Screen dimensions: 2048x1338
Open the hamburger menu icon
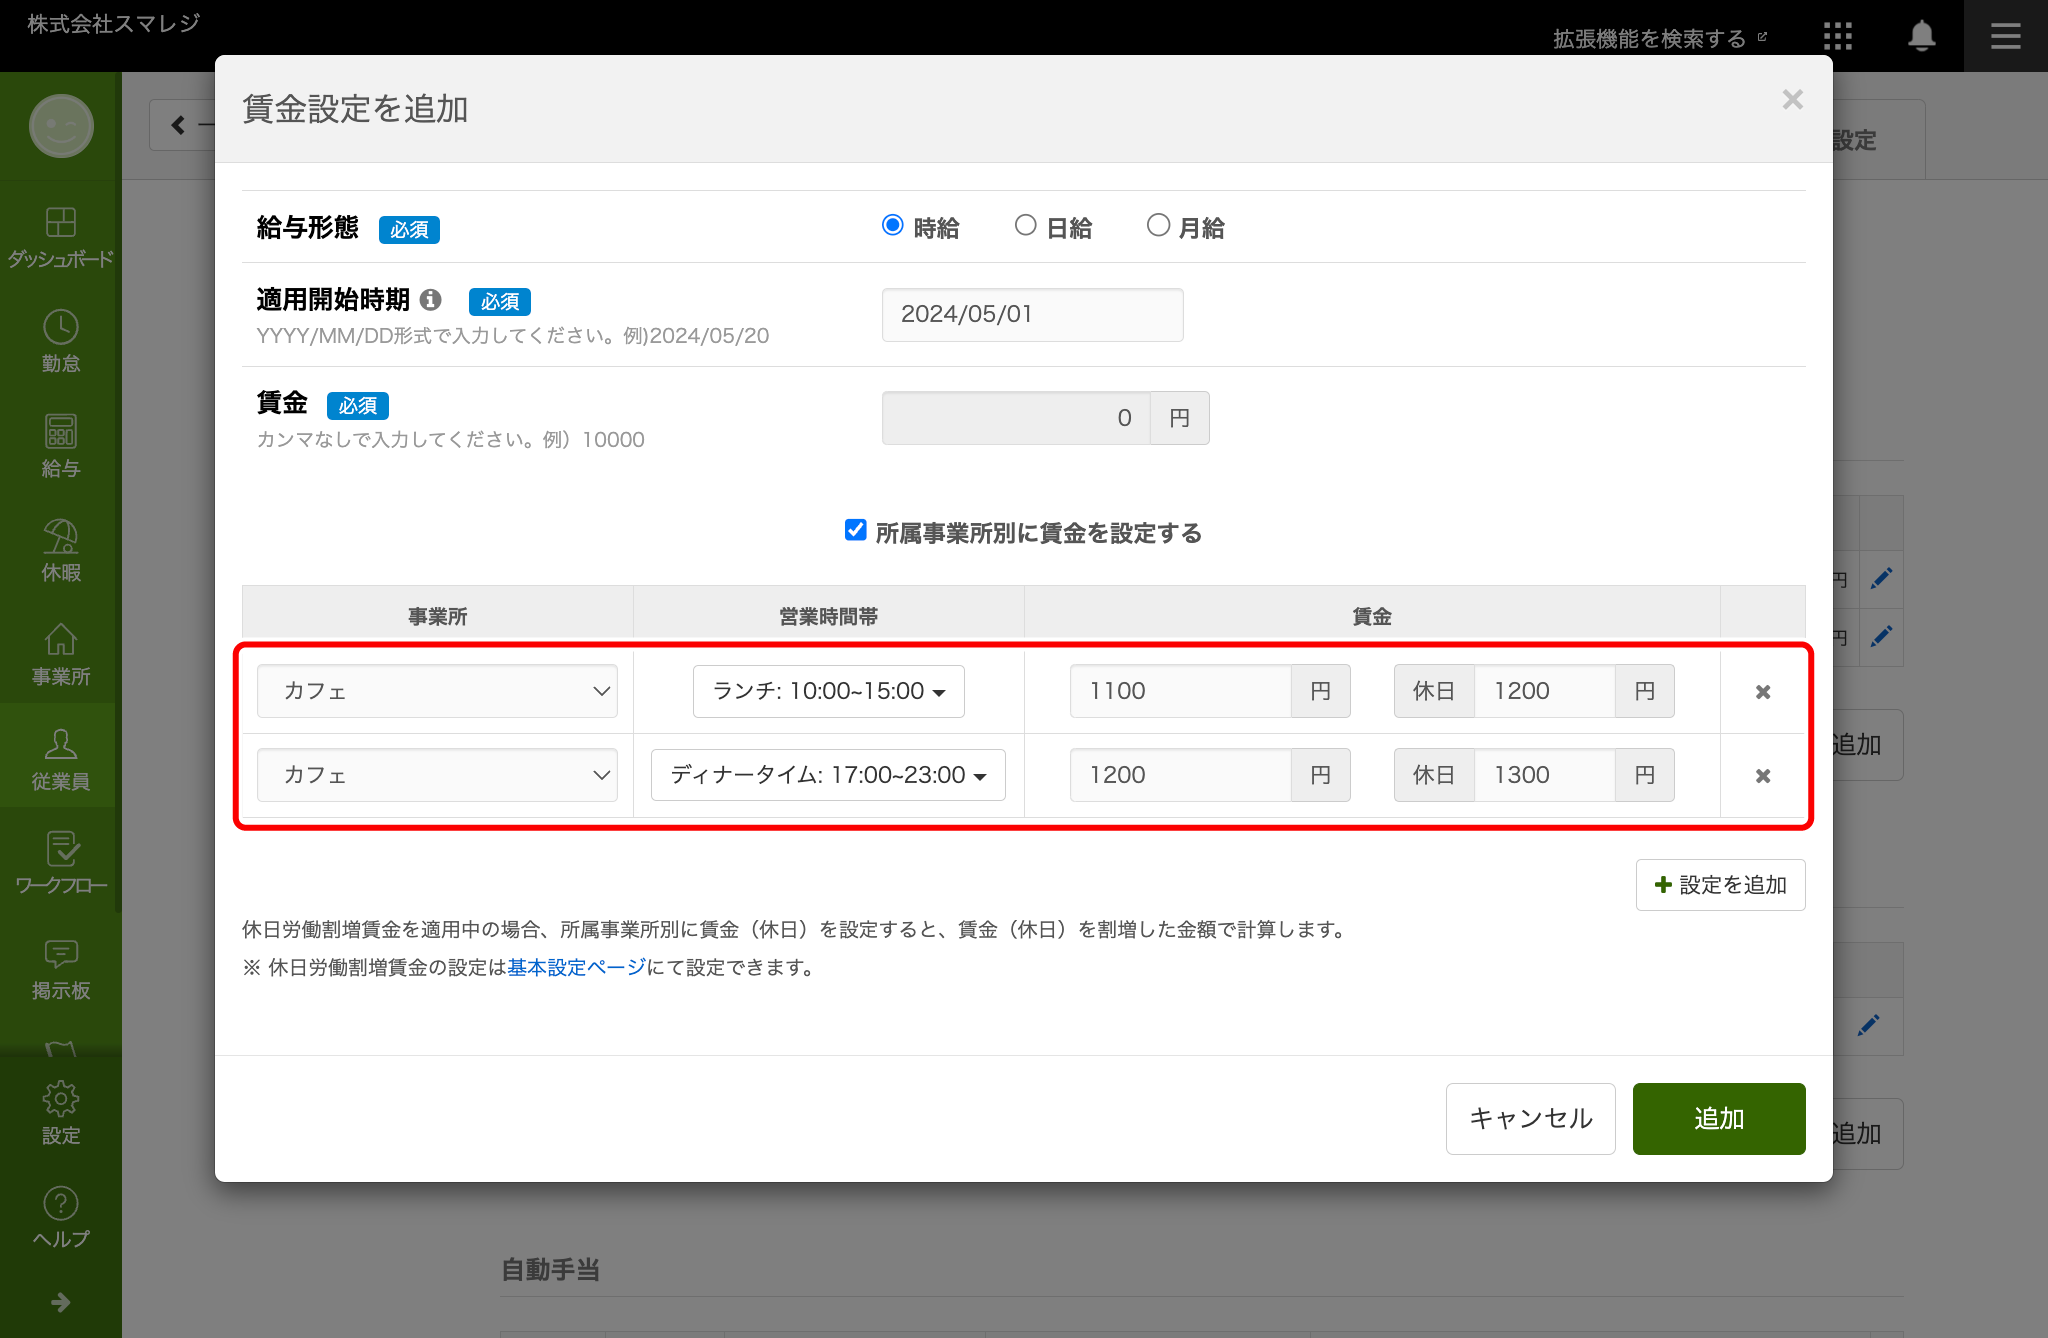coord(2005,37)
